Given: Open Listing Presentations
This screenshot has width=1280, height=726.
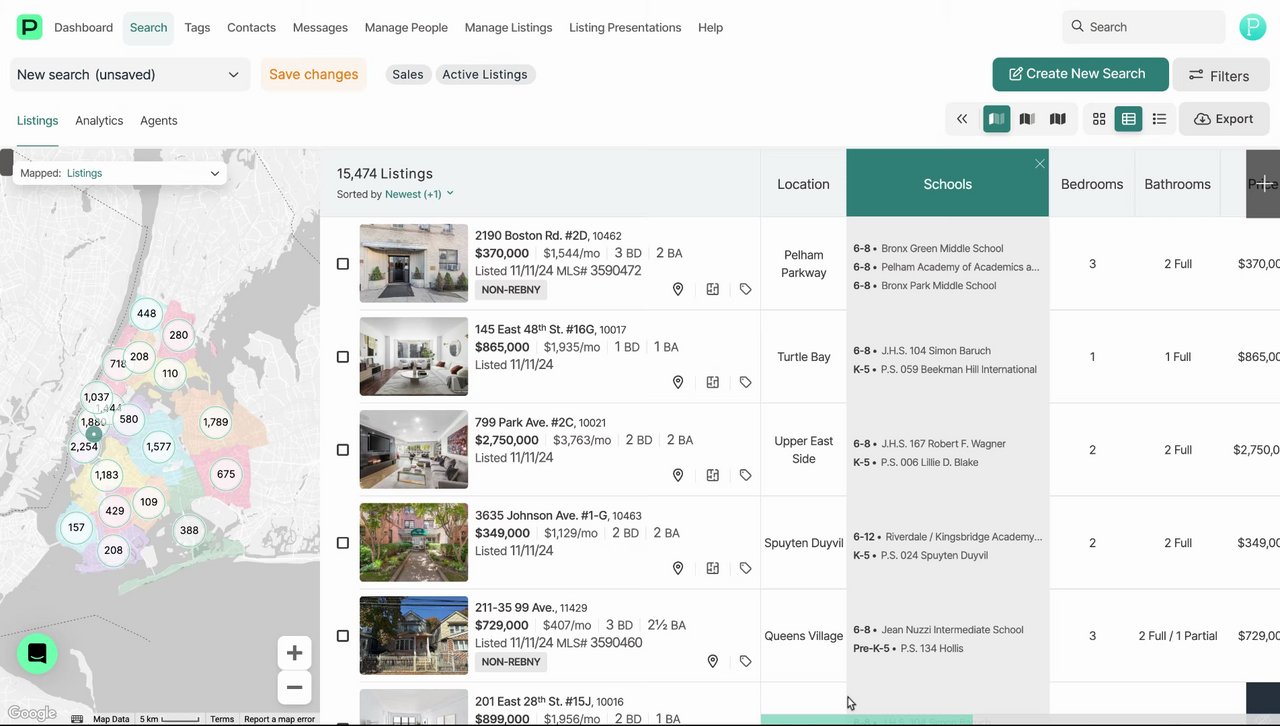Looking at the screenshot, I should tap(625, 27).
